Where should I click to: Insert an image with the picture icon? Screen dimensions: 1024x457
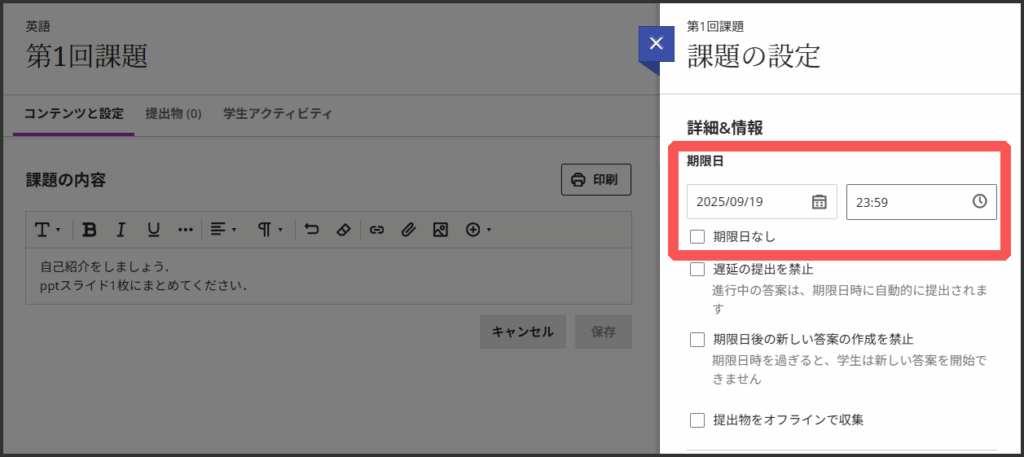(439, 230)
